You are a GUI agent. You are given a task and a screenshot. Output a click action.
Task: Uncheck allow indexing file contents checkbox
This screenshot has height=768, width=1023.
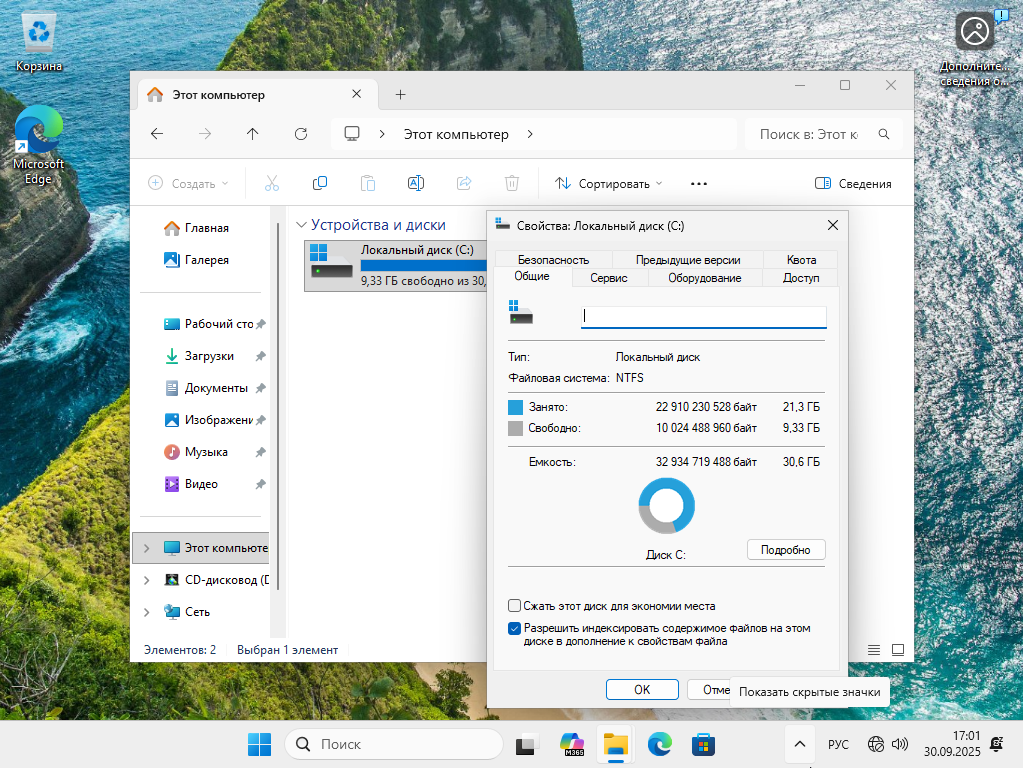click(x=515, y=628)
